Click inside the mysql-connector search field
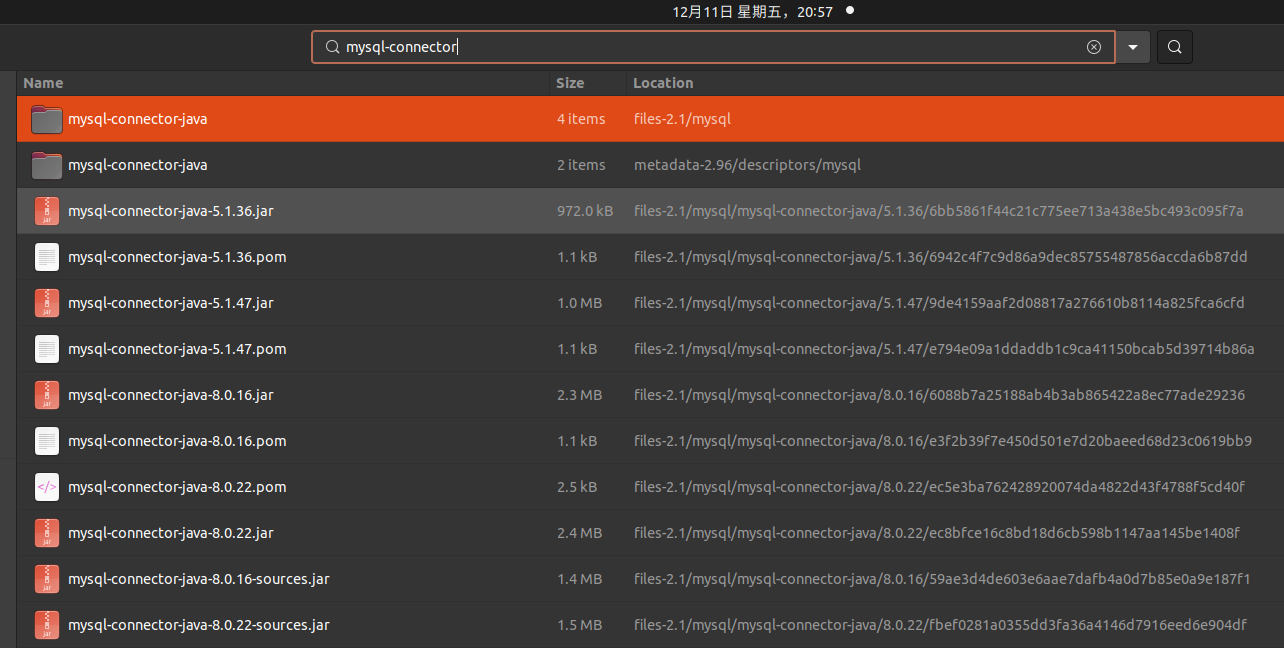The height and width of the screenshot is (648, 1284). click(714, 47)
